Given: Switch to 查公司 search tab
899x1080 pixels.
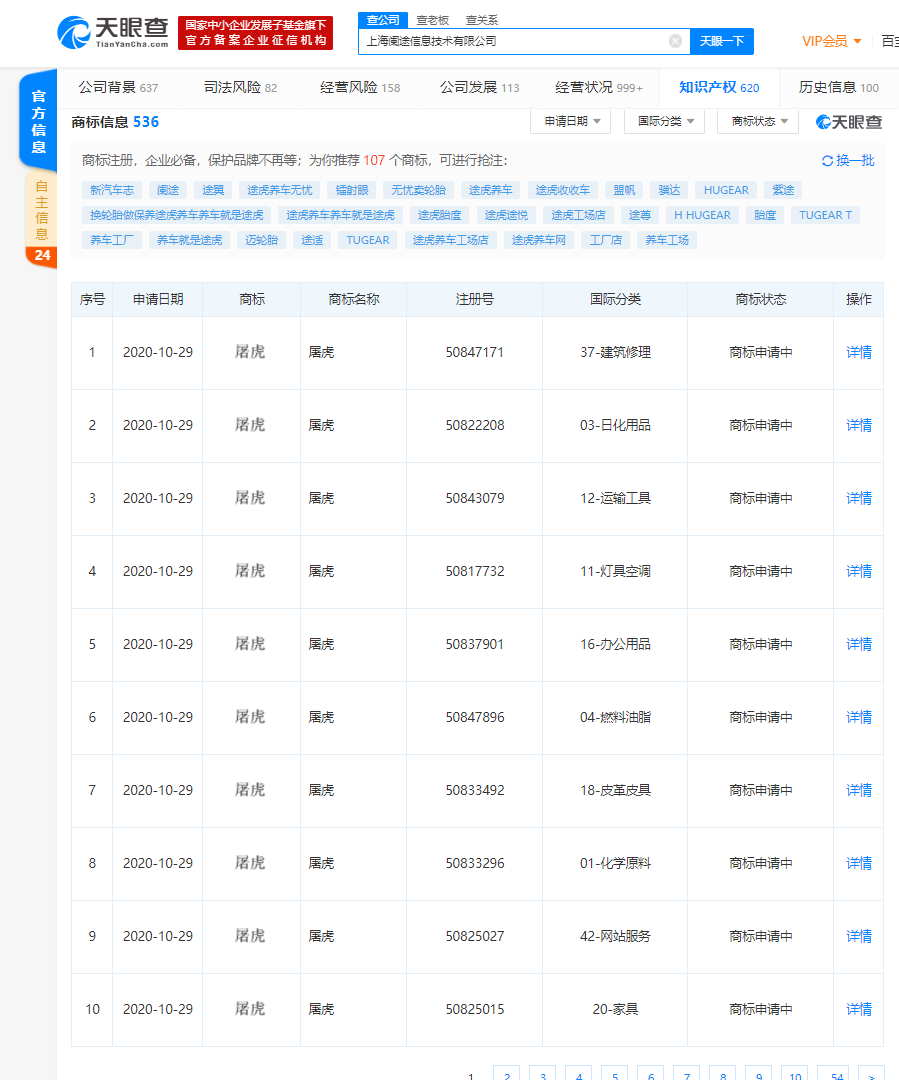Looking at the screenshot, I should (x=383, y=20).
